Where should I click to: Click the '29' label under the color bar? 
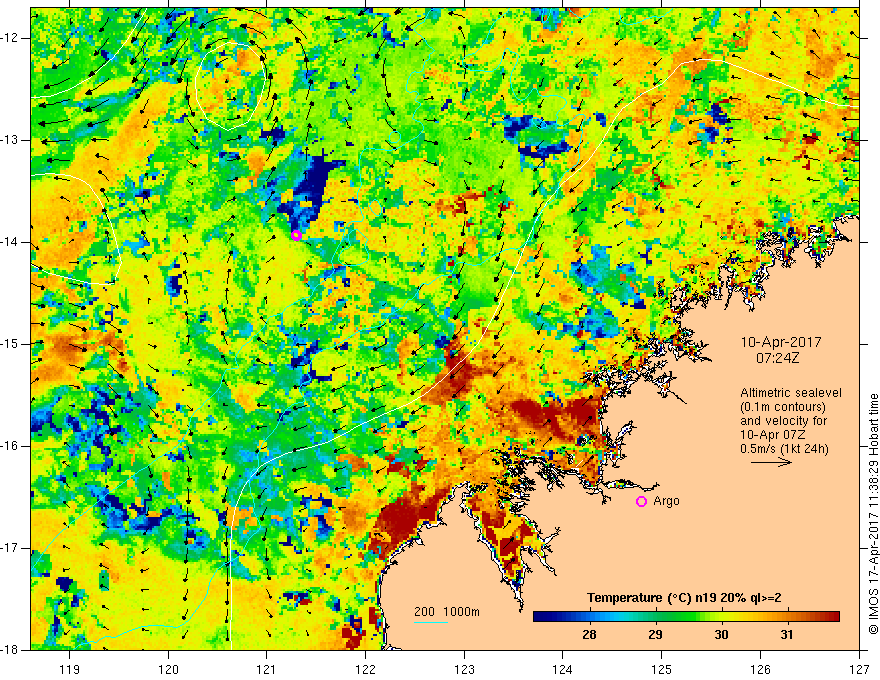point(655,635)
